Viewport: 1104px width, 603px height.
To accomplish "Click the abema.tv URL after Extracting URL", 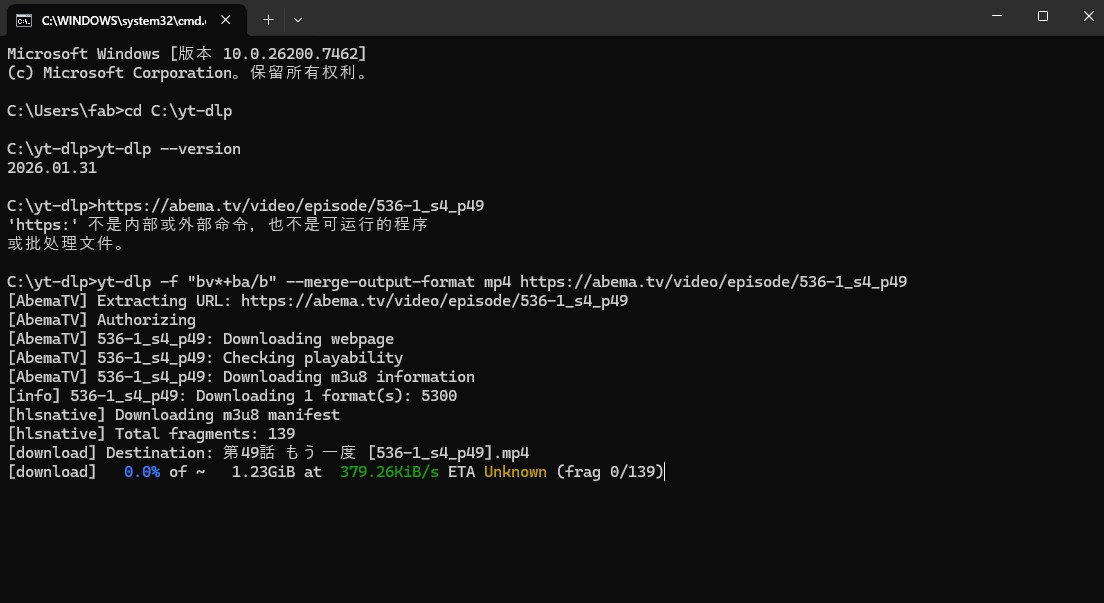I will tap(434, 301).
